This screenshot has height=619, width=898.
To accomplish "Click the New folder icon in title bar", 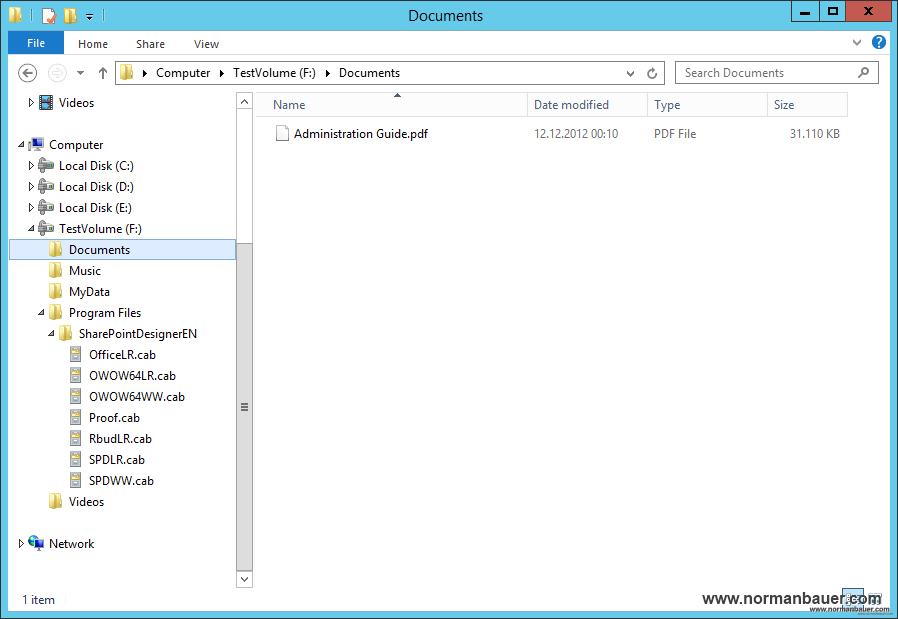I will pyautogui.click(x=69, y=16).
